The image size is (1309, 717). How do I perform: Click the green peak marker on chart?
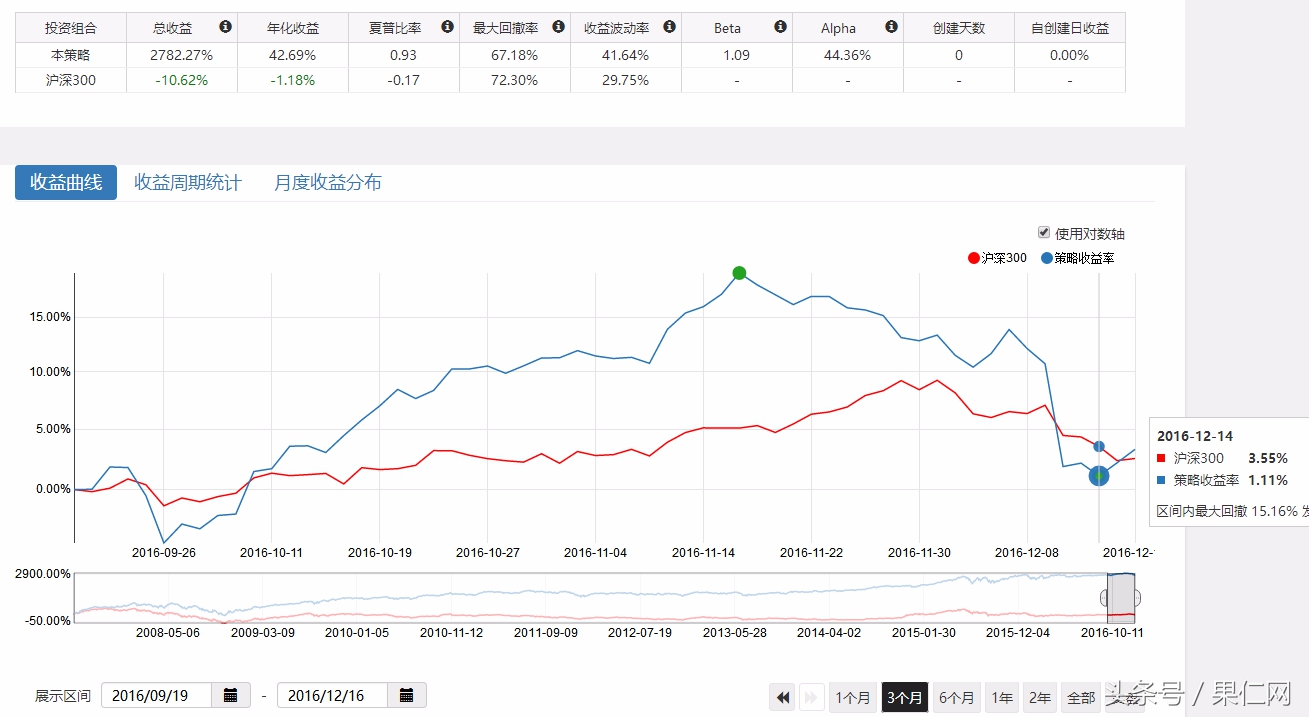739,273
